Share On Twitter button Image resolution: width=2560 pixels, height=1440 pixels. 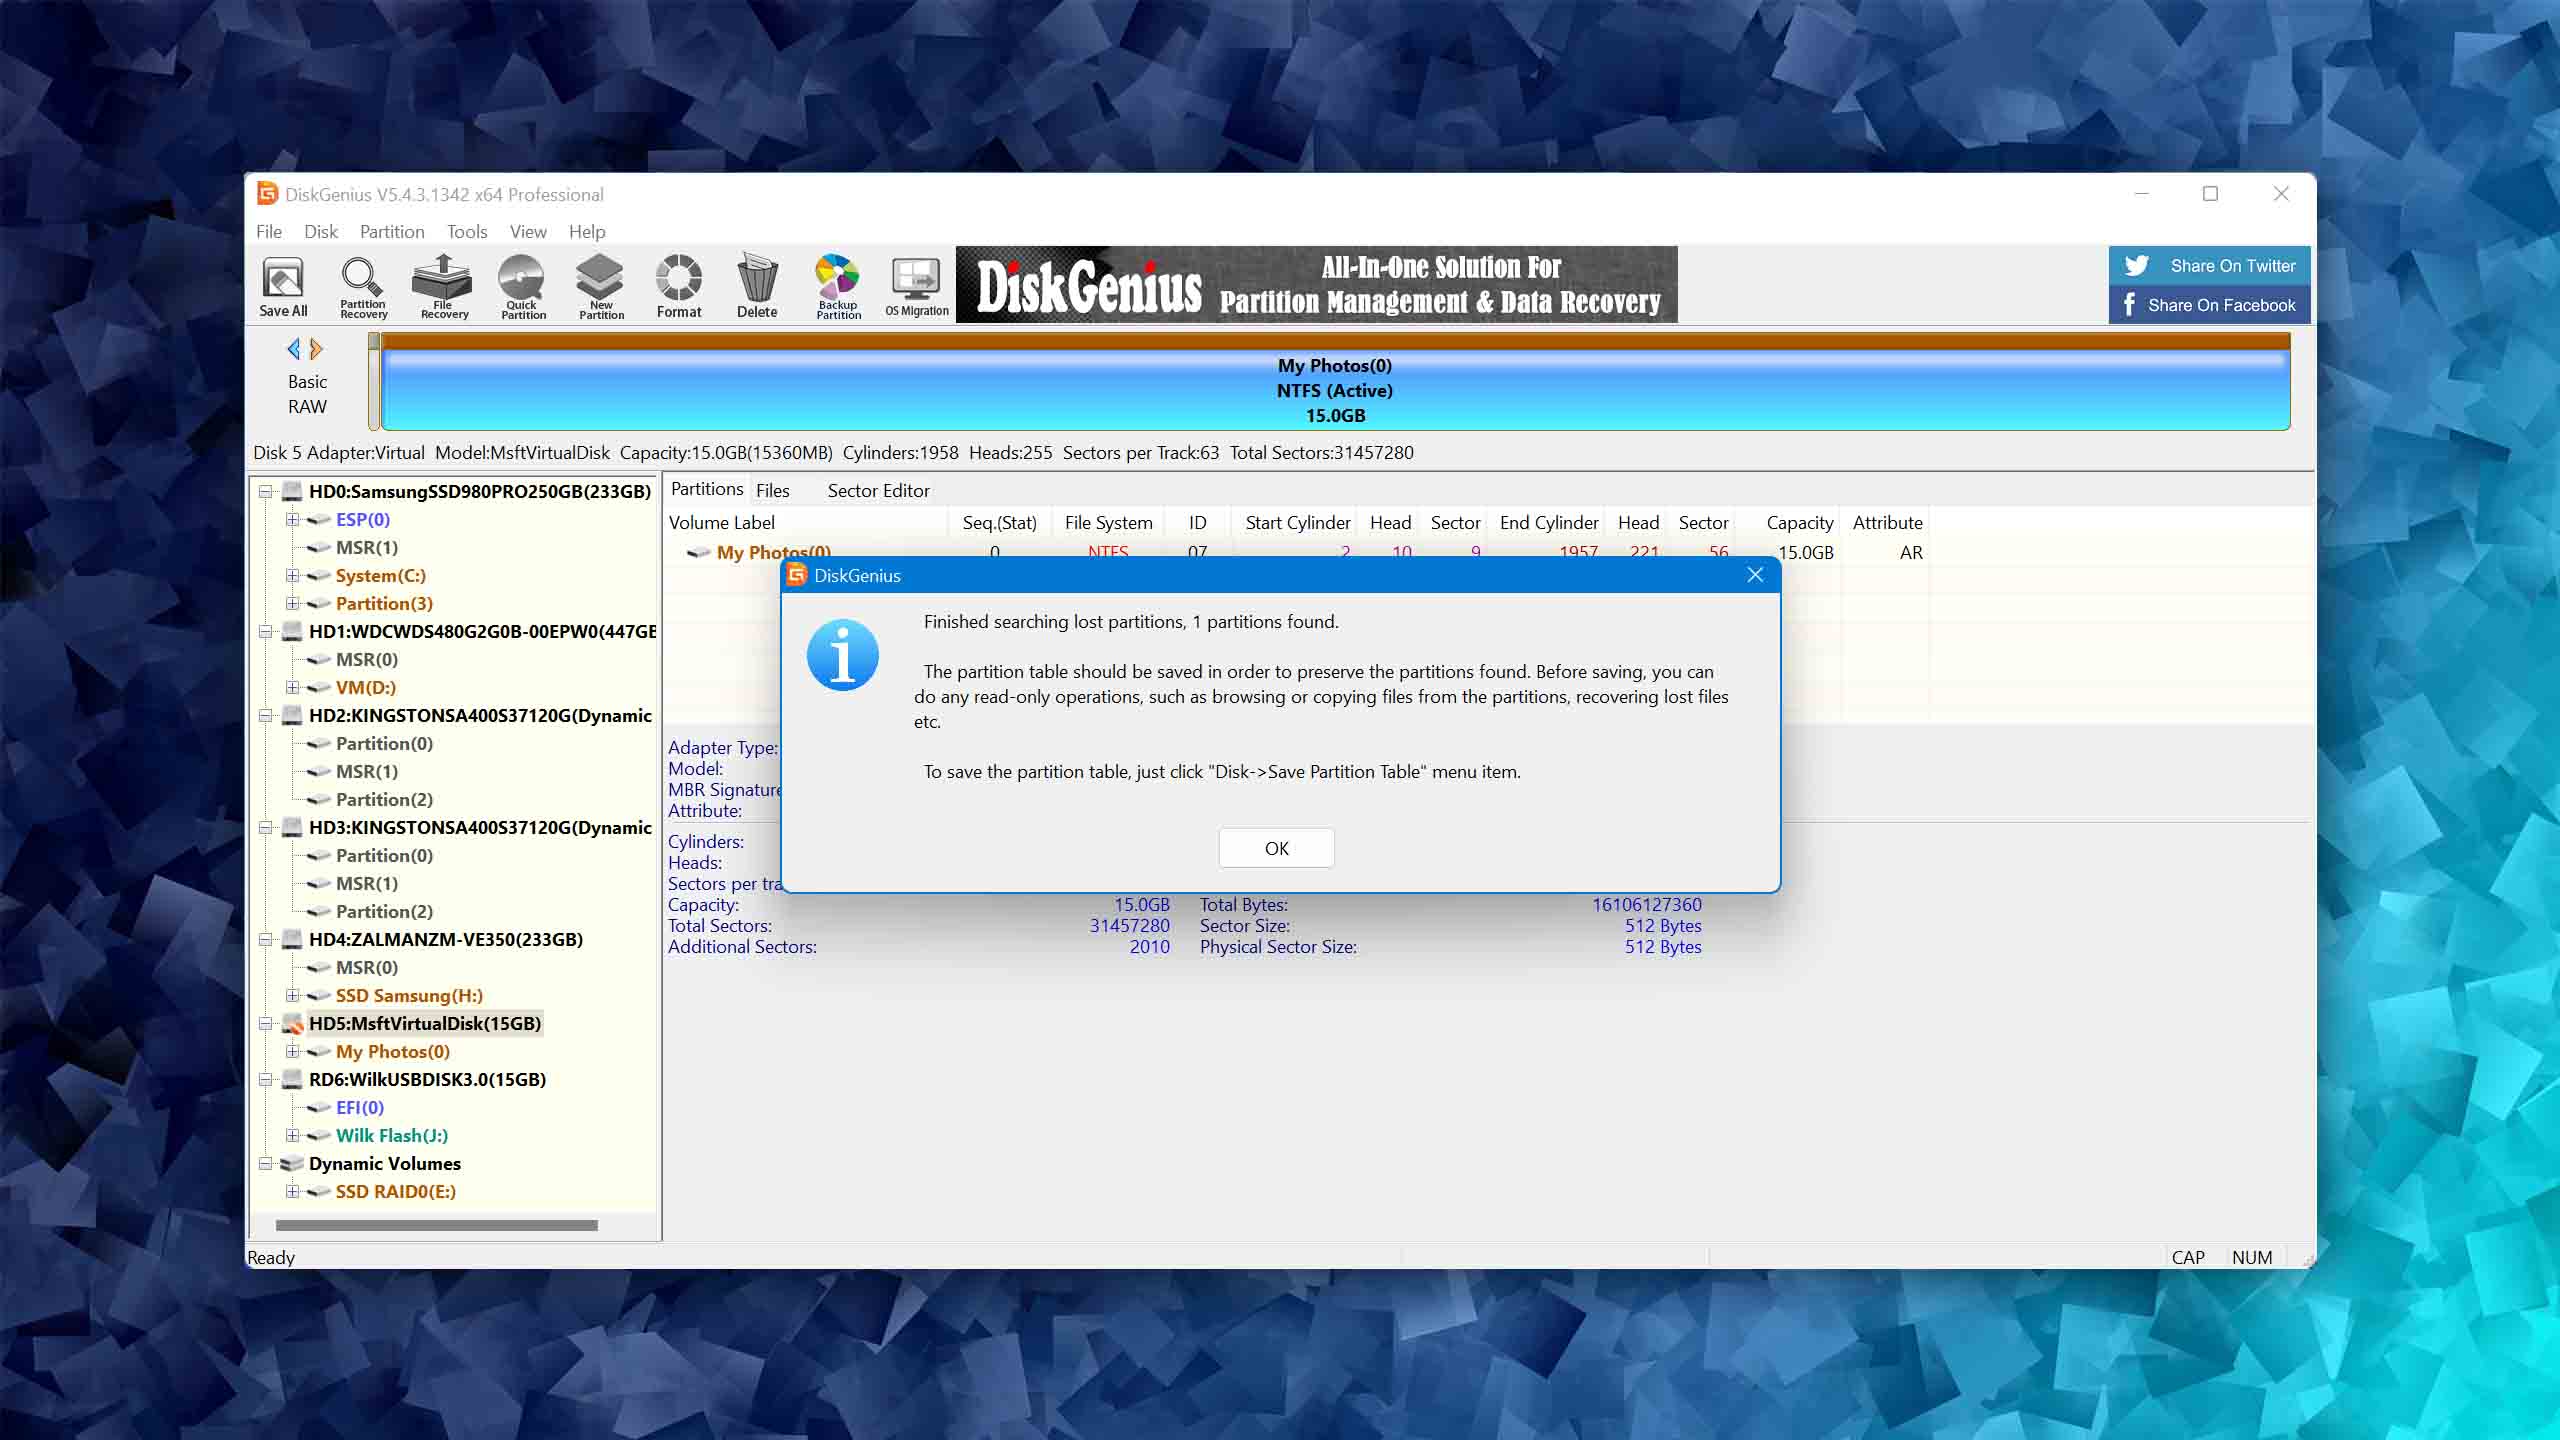tap(2210, 266)
